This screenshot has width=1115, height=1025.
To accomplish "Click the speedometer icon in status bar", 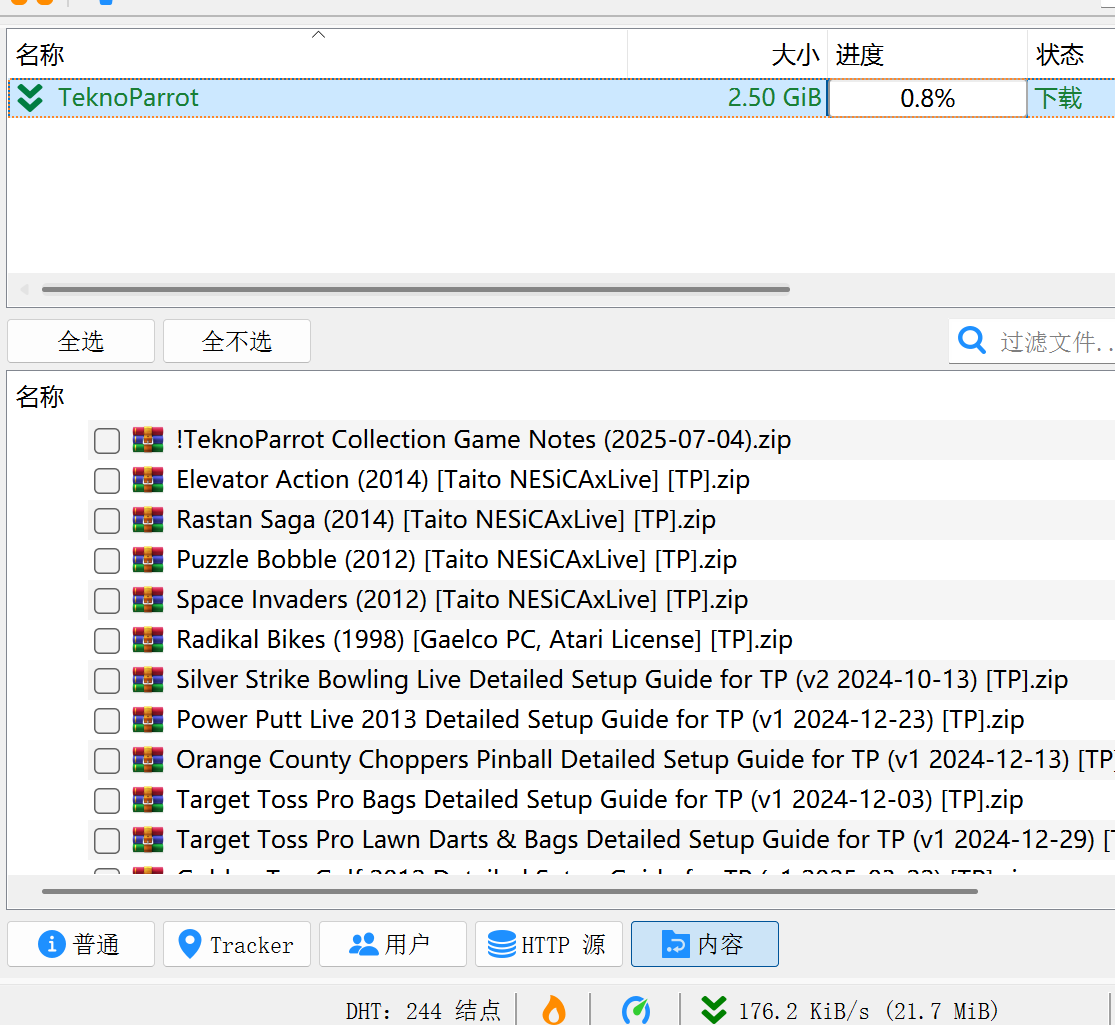I will (636, 1010).
